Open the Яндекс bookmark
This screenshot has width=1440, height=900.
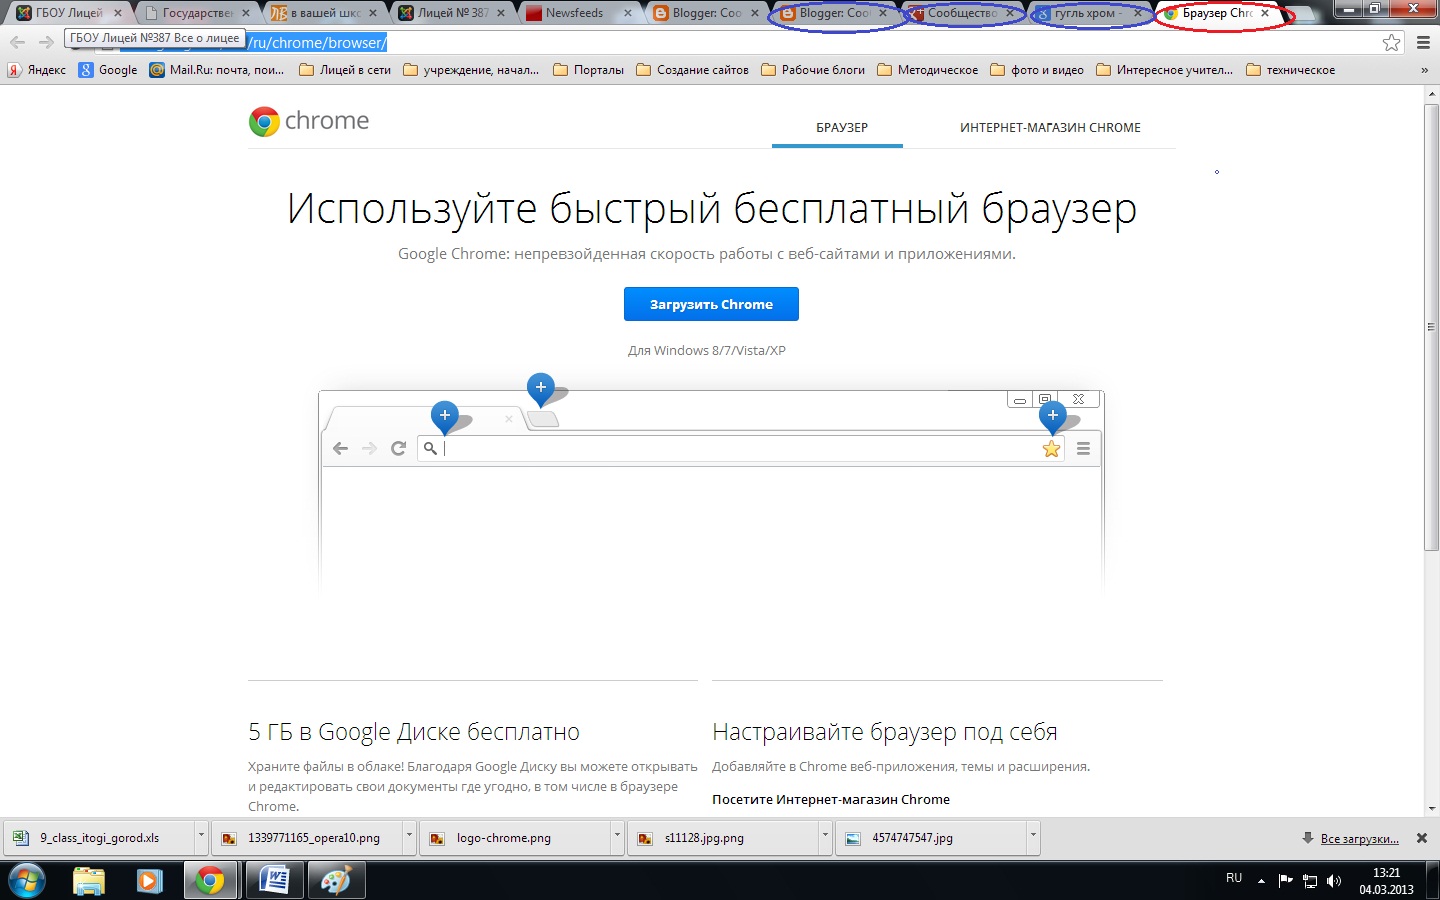click(x=37, y=70)
